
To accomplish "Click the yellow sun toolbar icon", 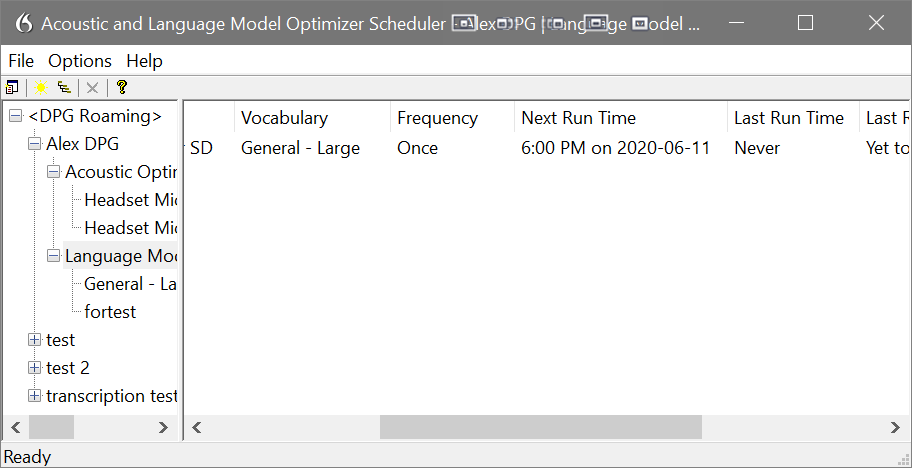I will click(x=41, y=88).
